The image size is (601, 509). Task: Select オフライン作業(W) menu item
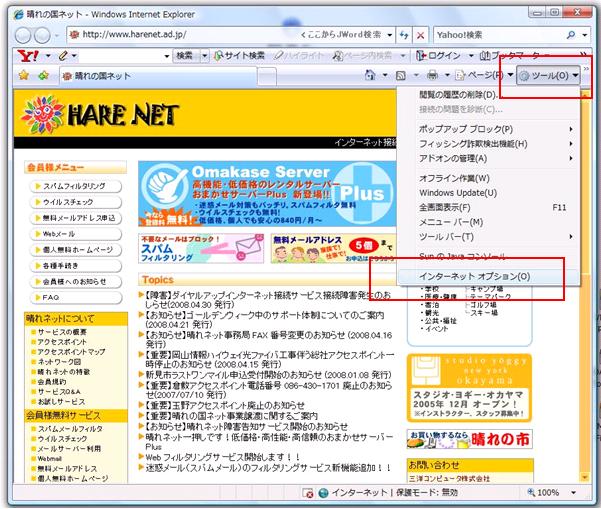[x=488, y=178]
